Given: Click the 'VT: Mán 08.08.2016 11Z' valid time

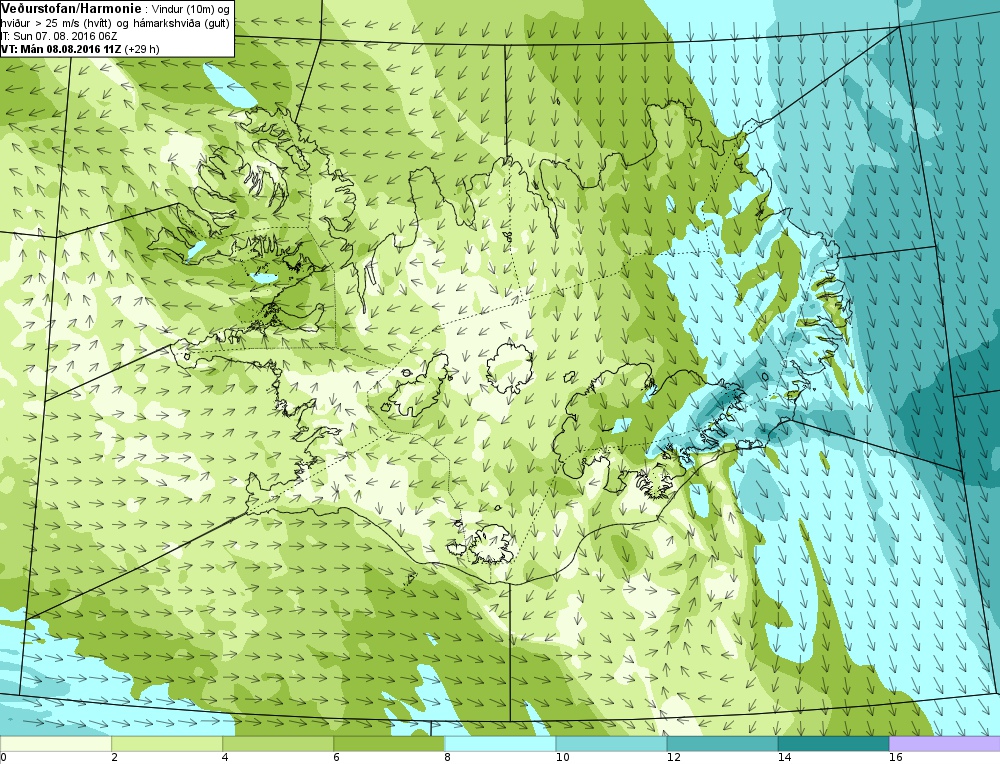Looking at the screenshot, I should coord(61,49).
